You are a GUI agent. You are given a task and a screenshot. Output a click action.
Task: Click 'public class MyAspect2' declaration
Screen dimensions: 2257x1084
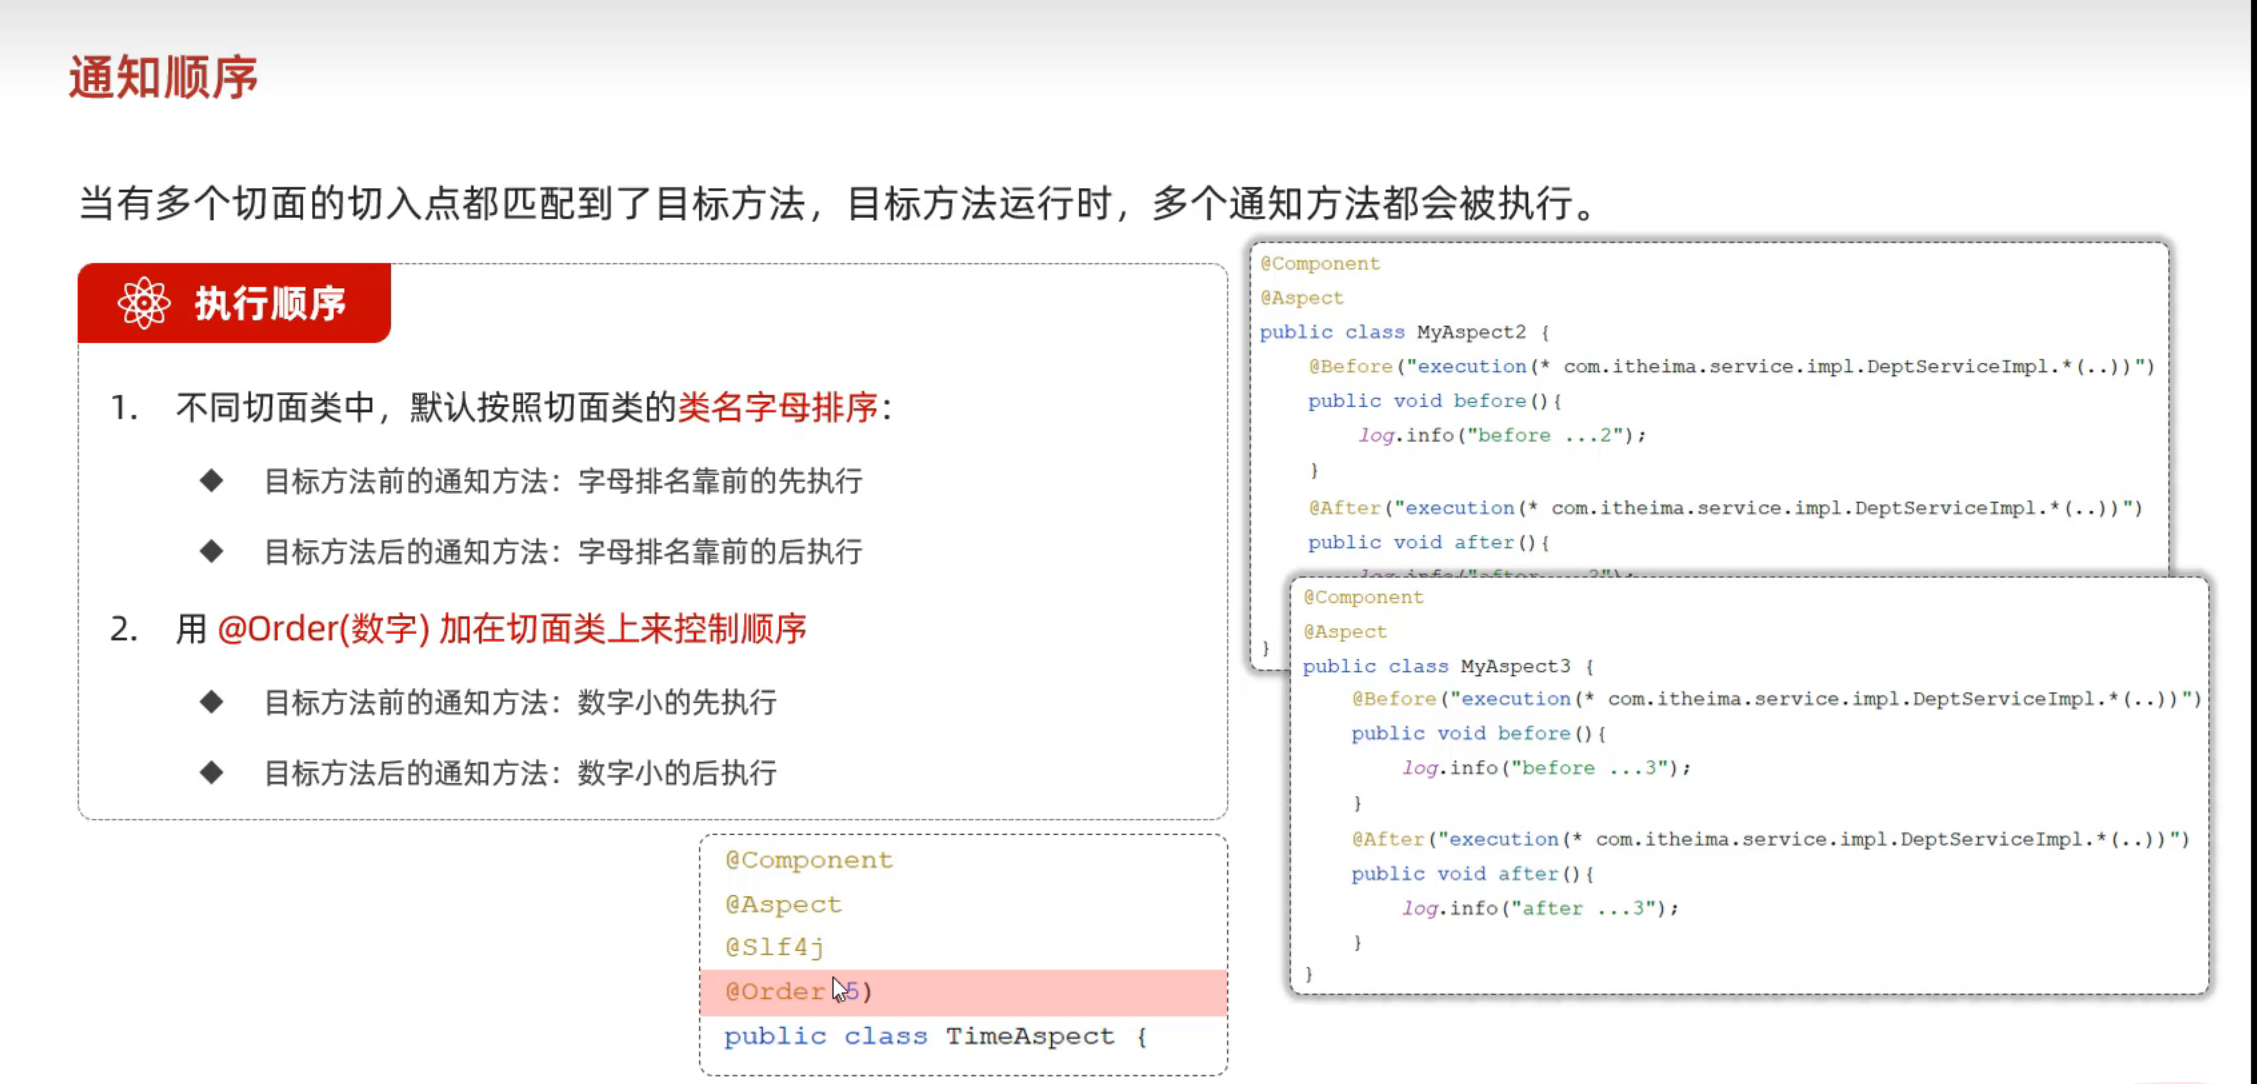1402,332
